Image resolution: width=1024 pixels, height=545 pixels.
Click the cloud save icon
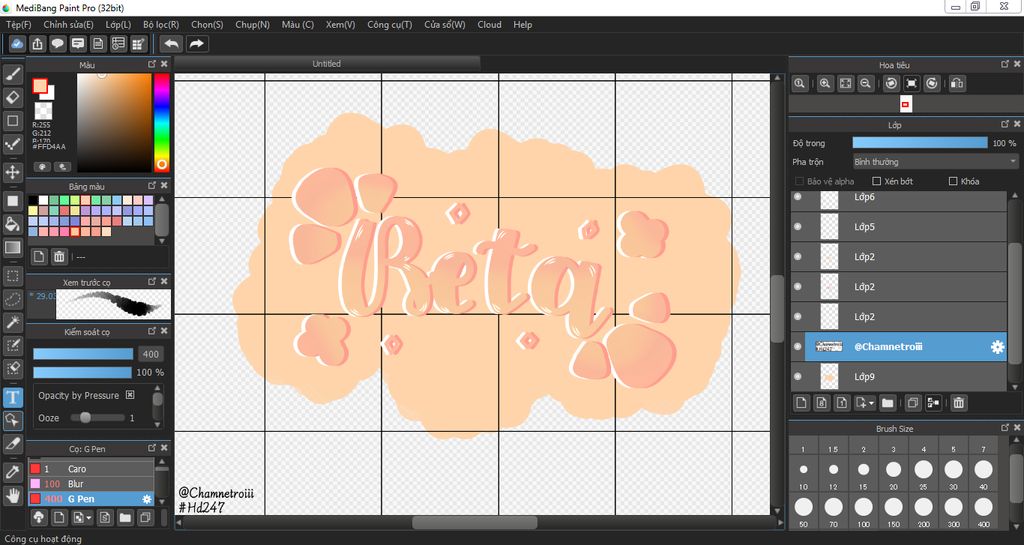point(17,44)
